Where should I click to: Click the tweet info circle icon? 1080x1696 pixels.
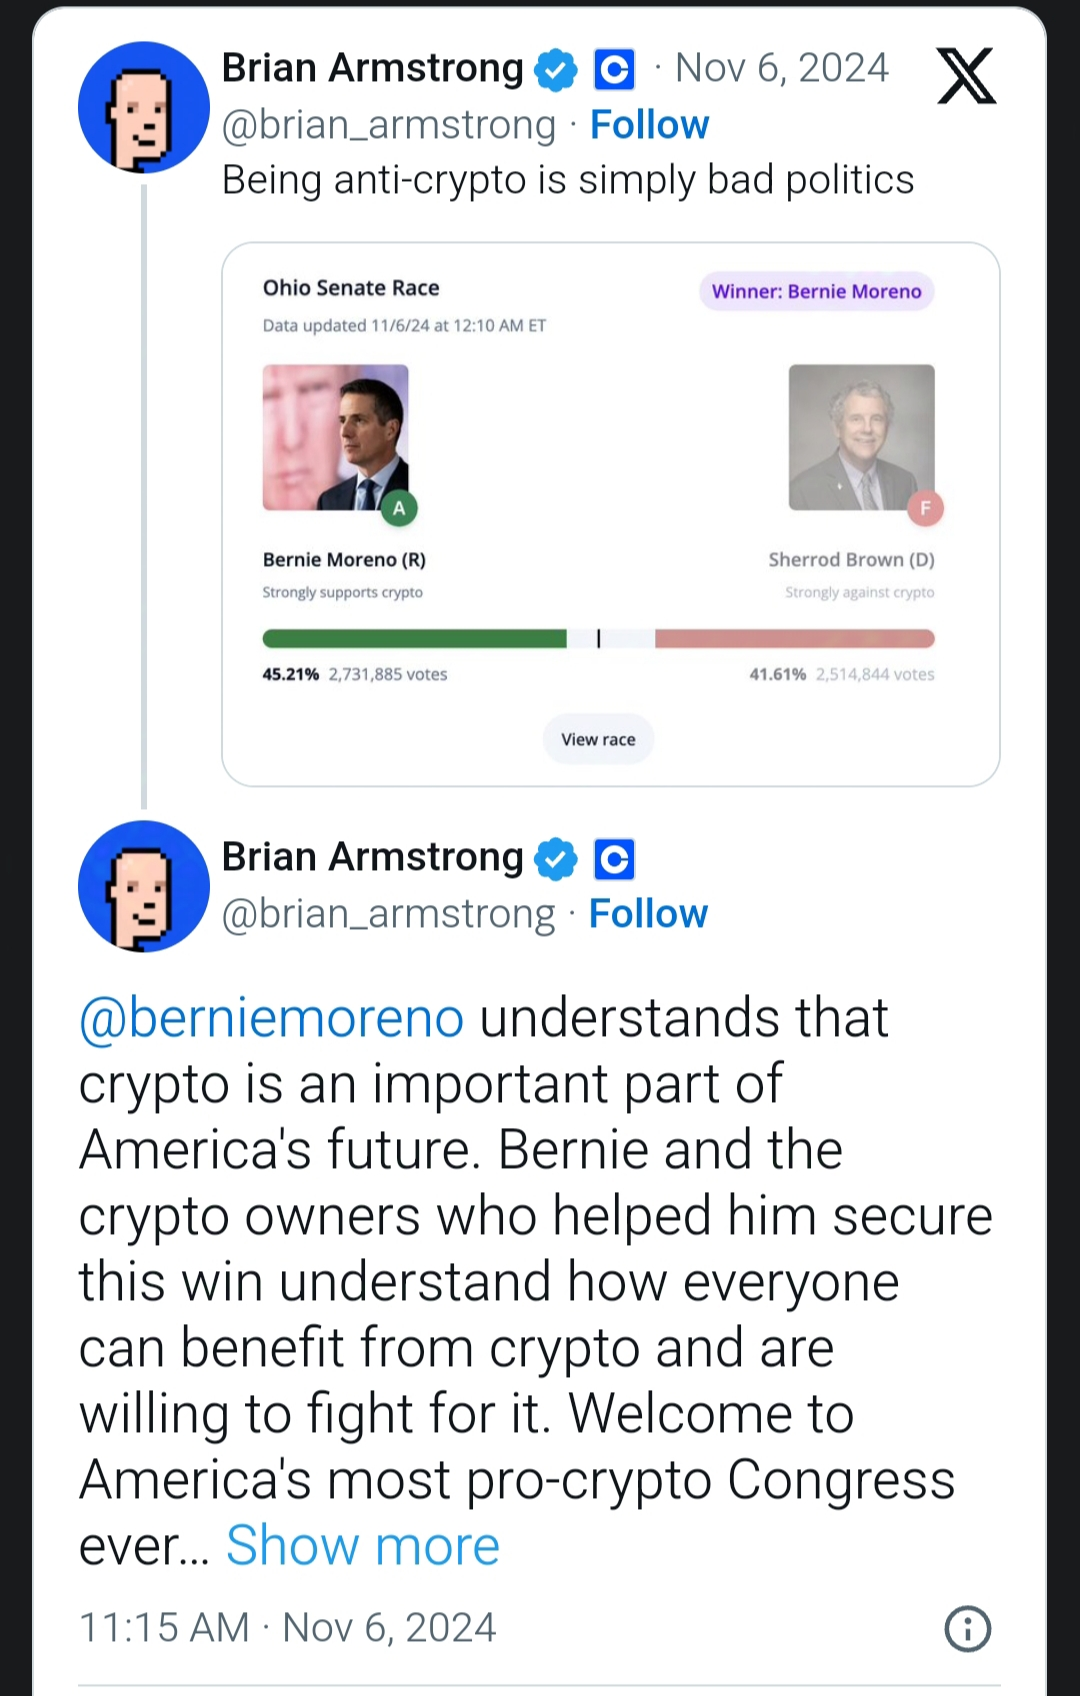tap(967, 1628)
